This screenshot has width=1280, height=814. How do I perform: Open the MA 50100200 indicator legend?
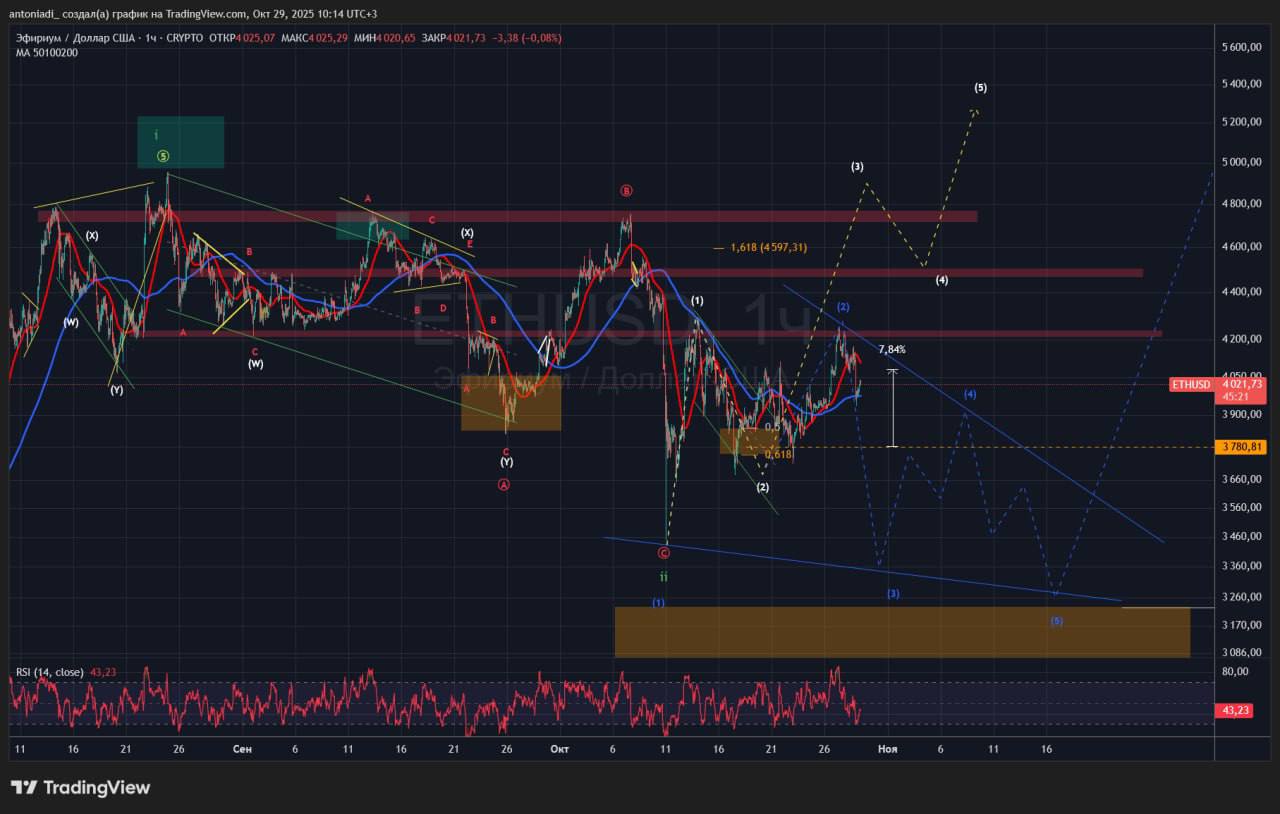(x=46, y=52)
